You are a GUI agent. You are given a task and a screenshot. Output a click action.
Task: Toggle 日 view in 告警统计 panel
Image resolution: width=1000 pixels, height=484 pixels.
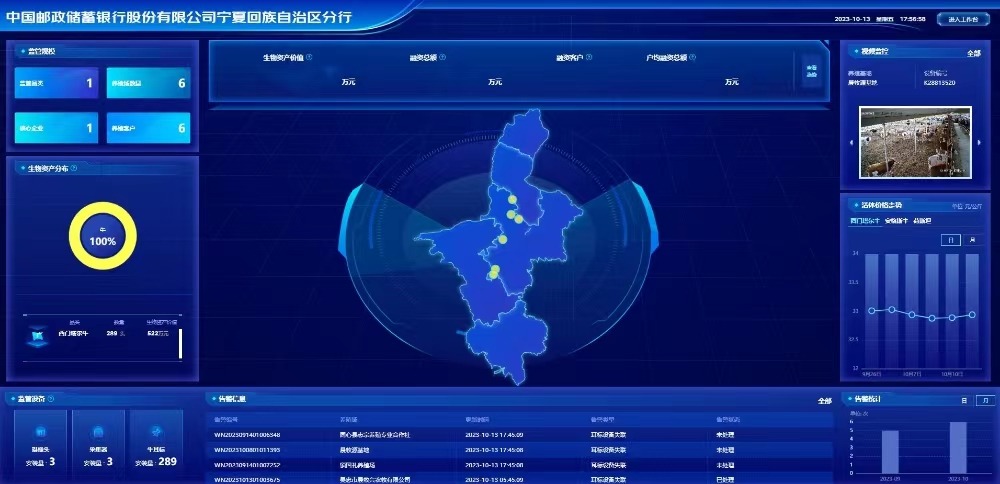pos(964,400)
